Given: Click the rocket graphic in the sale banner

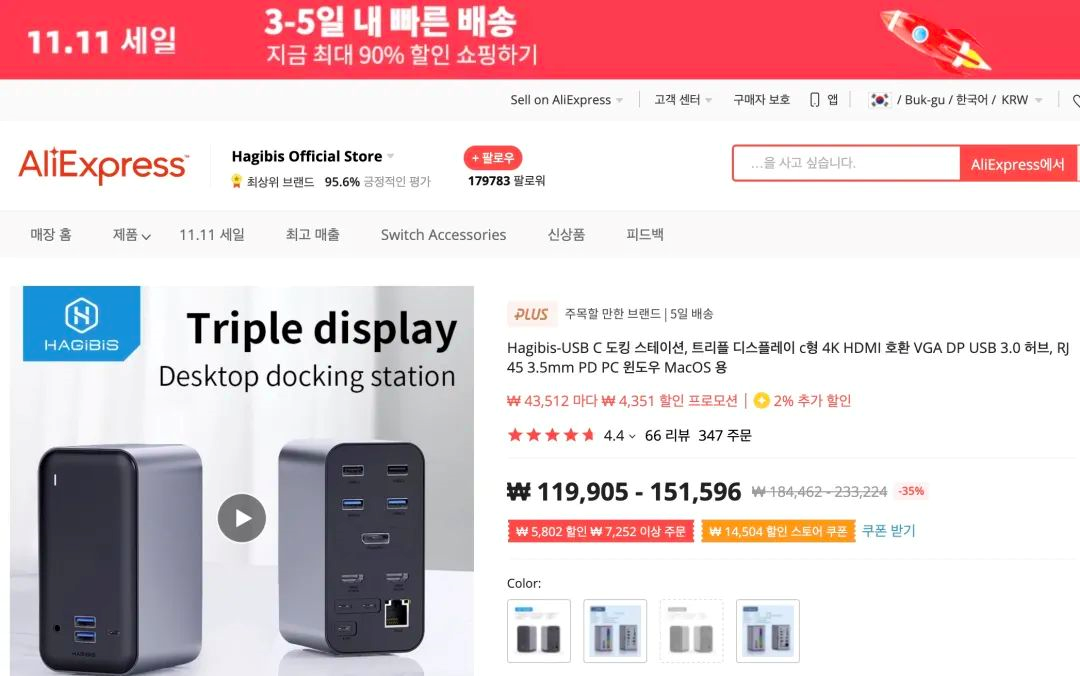Looking at the screenshot, I should [937, 39].
